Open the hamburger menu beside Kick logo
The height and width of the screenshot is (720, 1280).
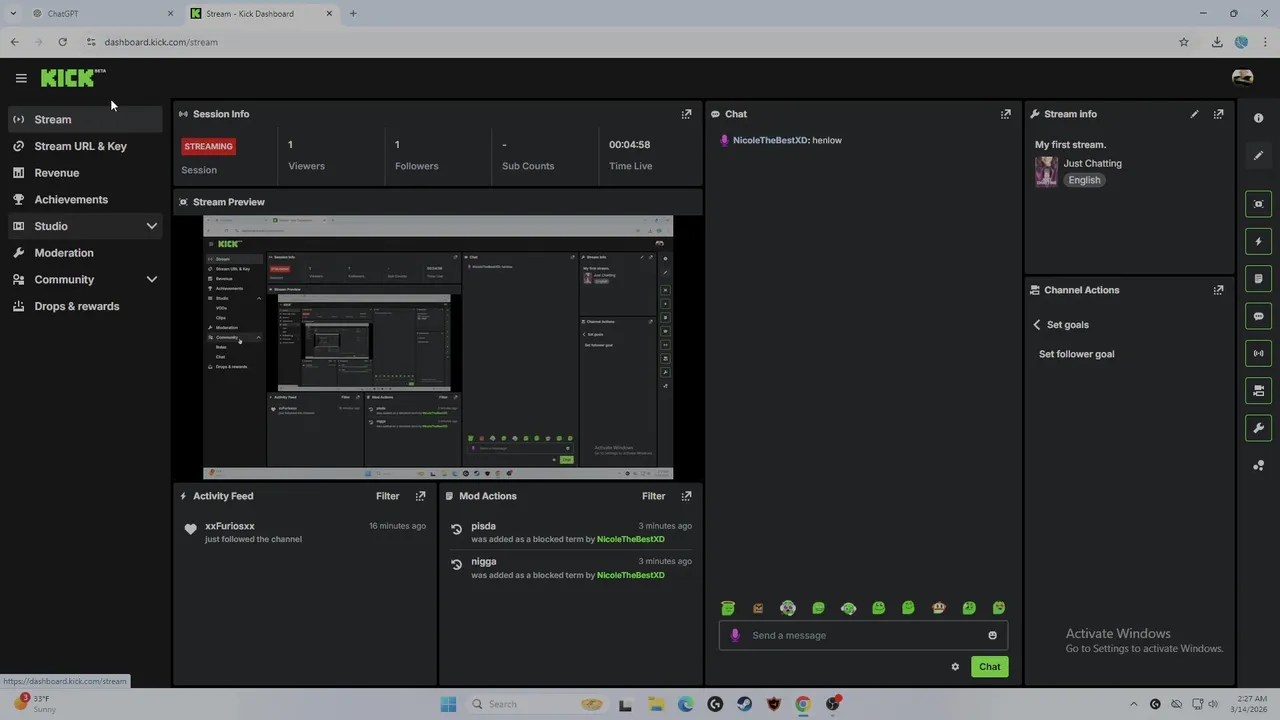tap(21, 78)
